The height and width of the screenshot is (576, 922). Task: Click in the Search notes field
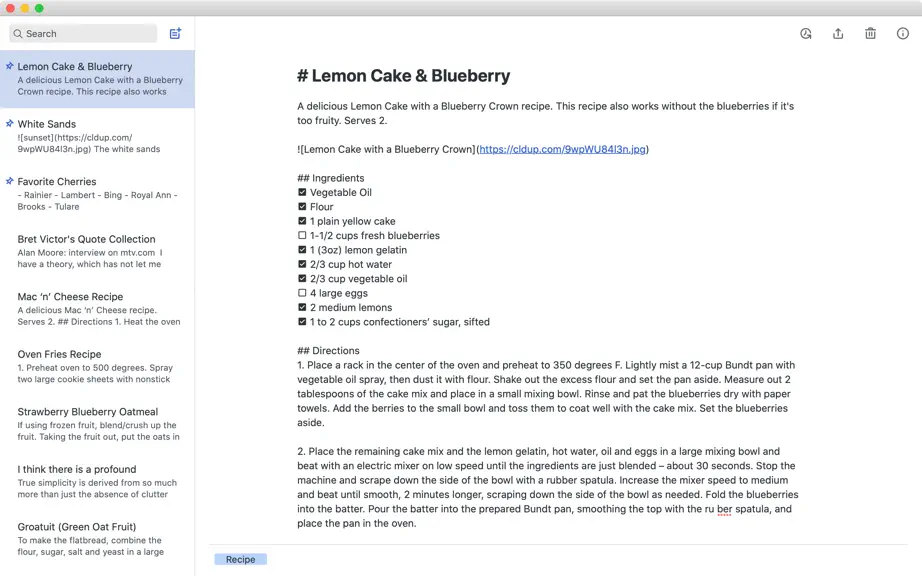83,34
